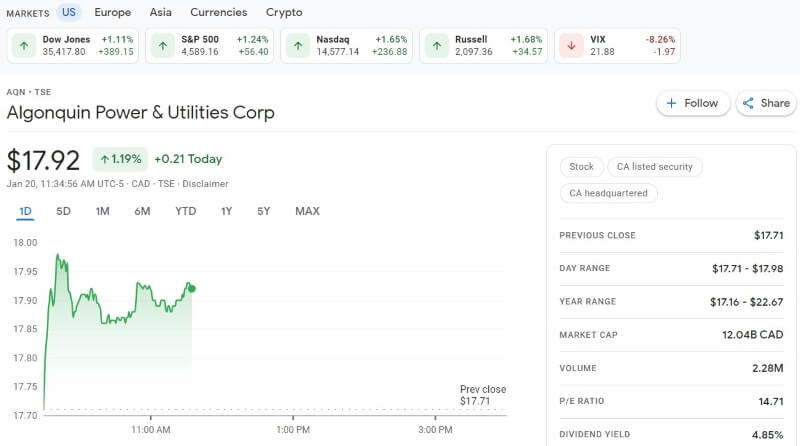Click the red down arrow icon for VIX
Viewport: 800px width, 446px height.
point(571,46)
